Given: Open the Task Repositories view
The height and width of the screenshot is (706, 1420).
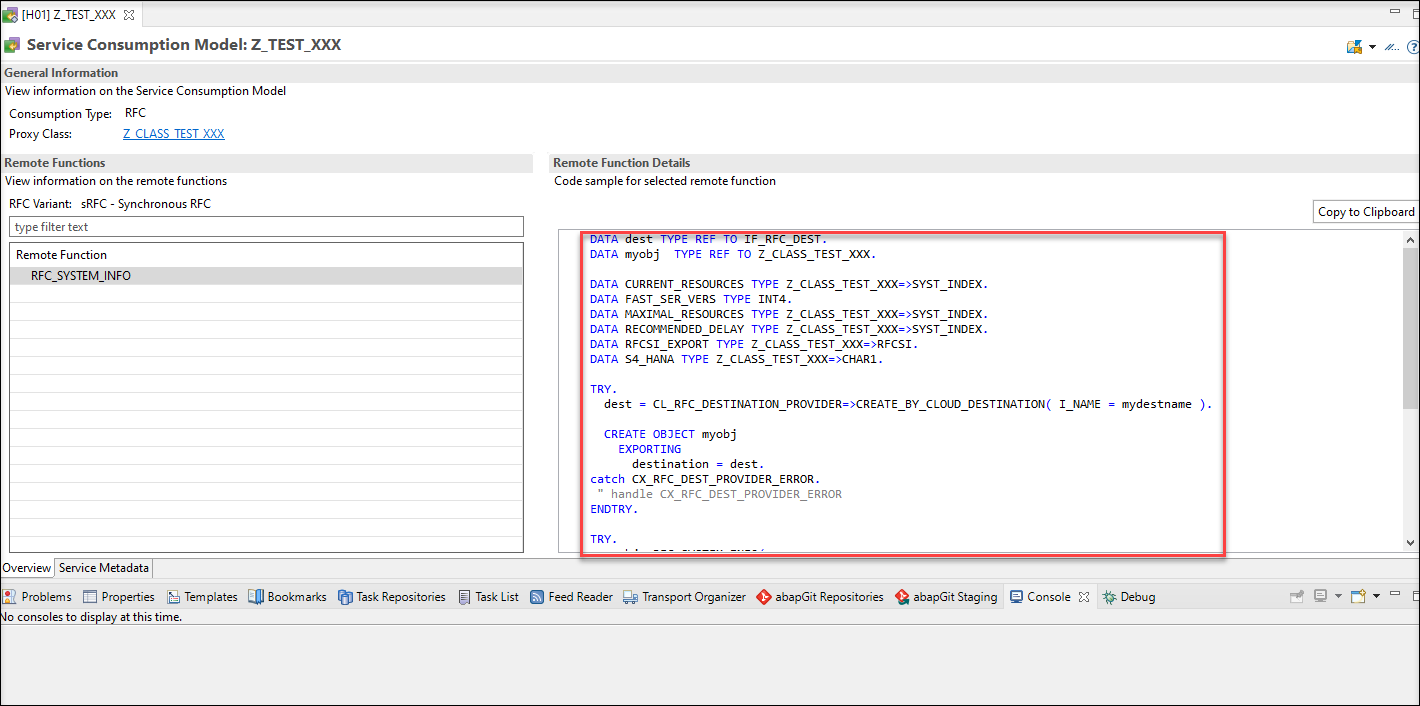Looking at the screenshot, I should [x=392, y=597].
